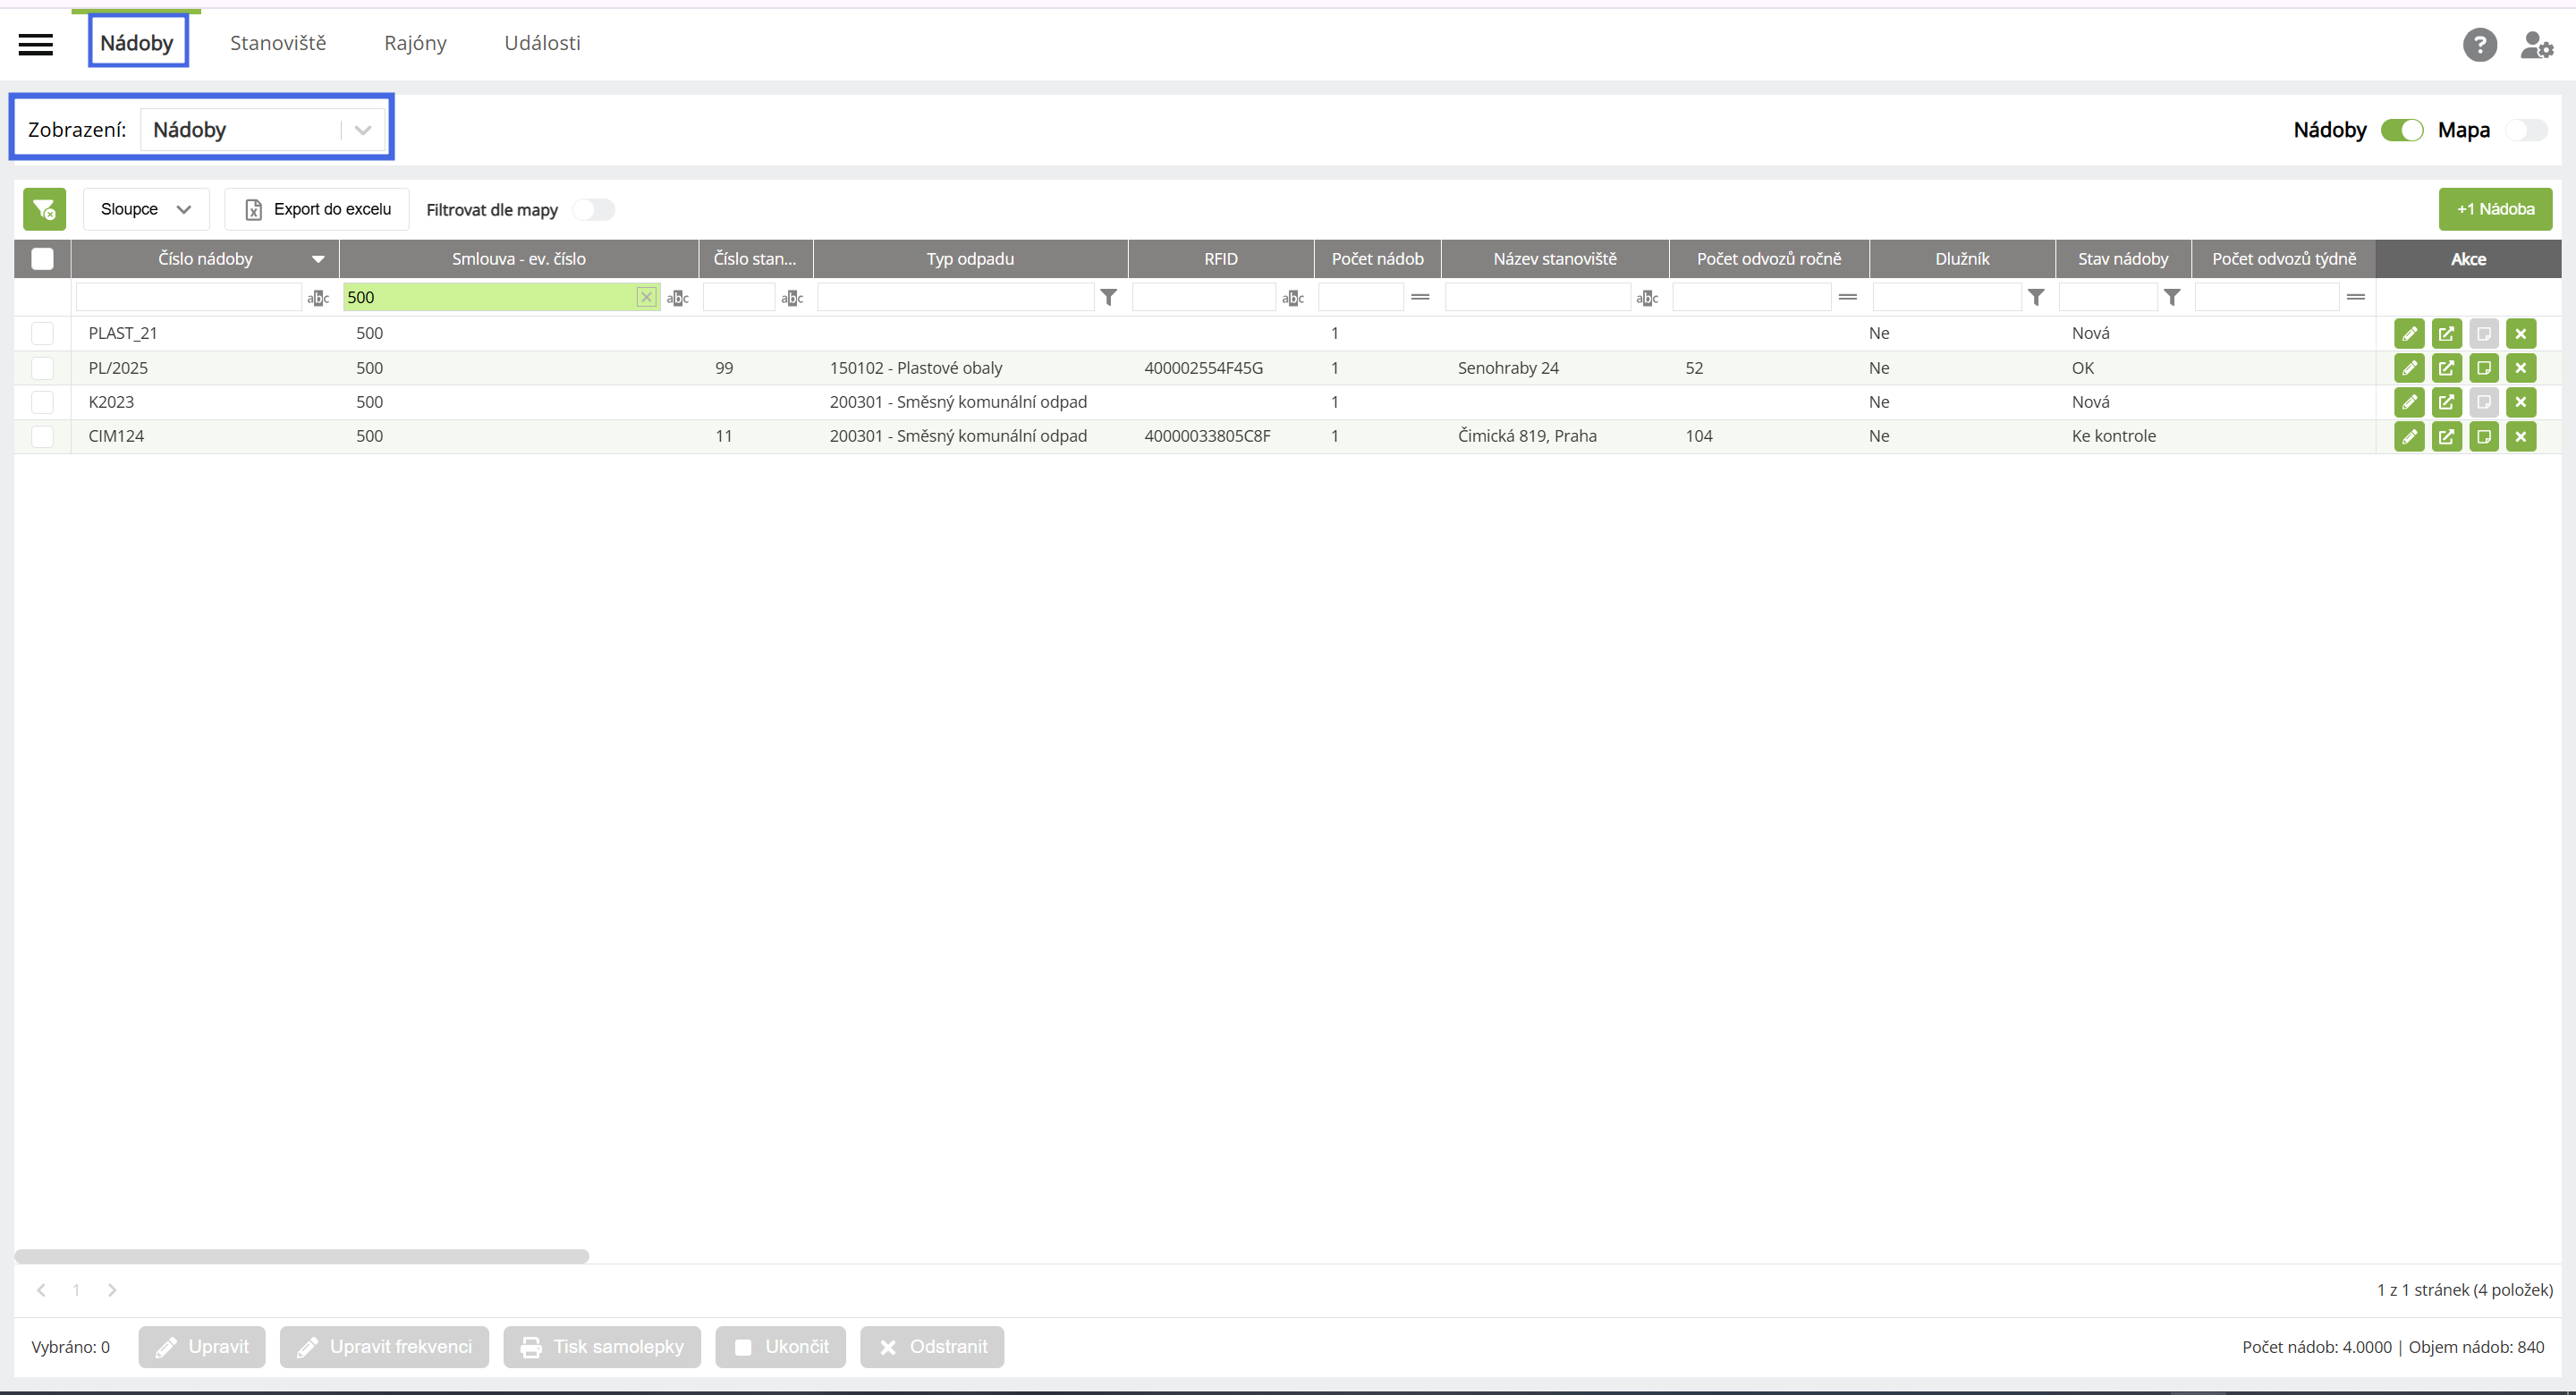Open PL/2025 detail in new window icon

click(x=2446, y=368)
